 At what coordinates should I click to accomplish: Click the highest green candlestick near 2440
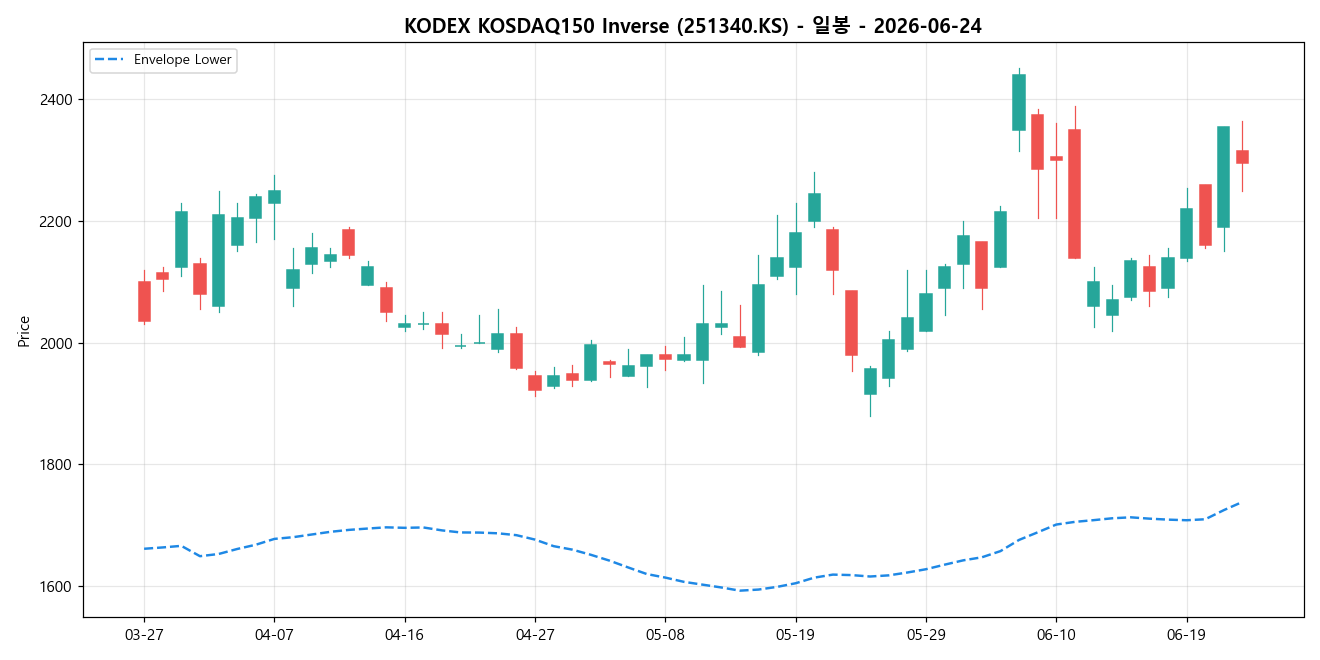(x=1019, y=102)
